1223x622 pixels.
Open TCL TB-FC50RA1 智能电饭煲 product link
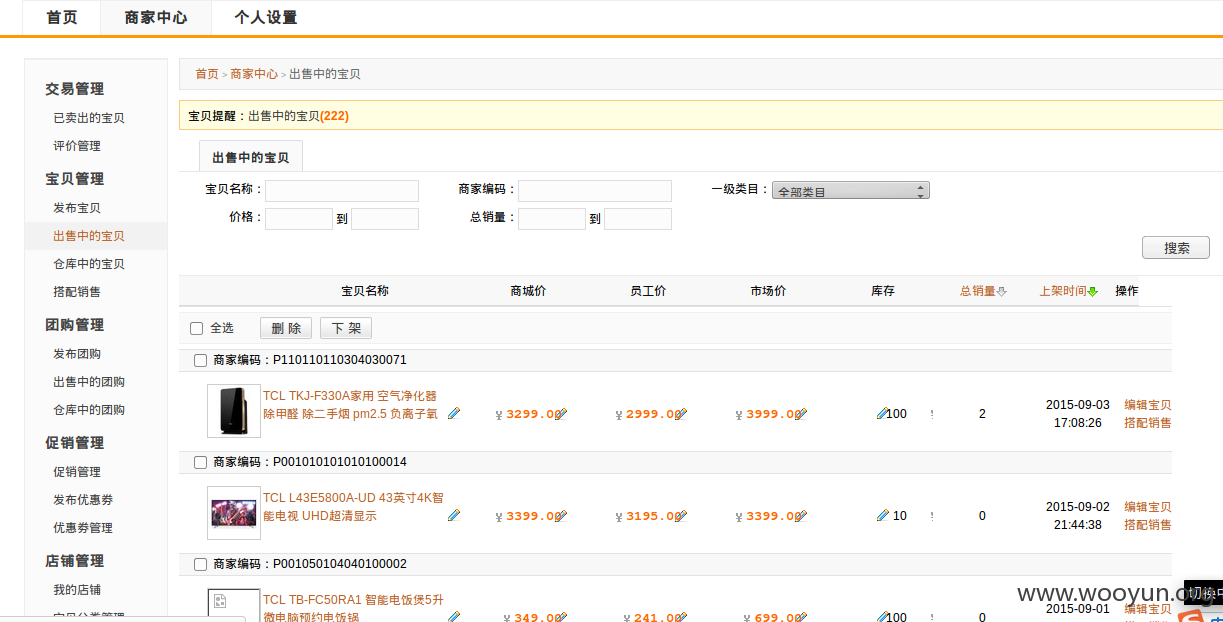click(353, 608)
